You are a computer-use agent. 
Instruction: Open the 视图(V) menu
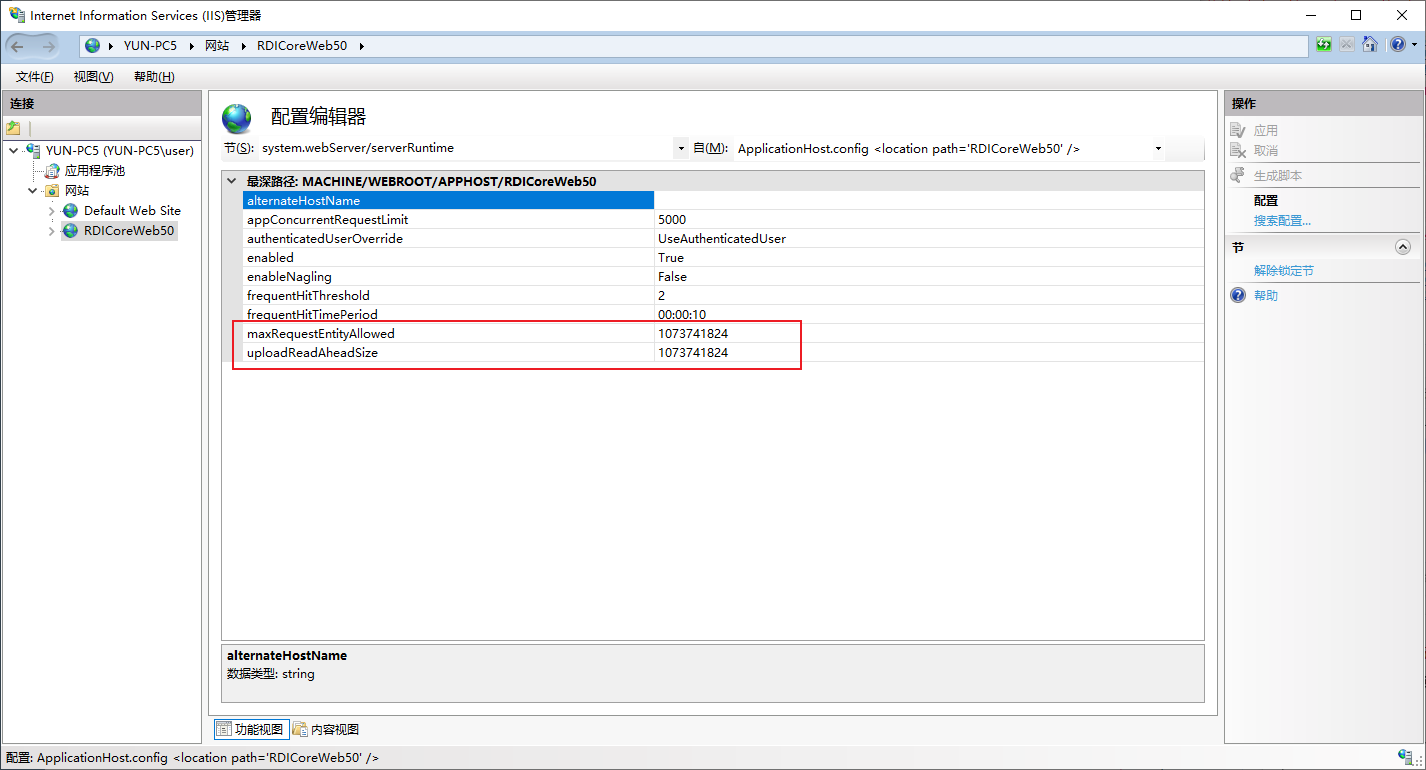93,77
